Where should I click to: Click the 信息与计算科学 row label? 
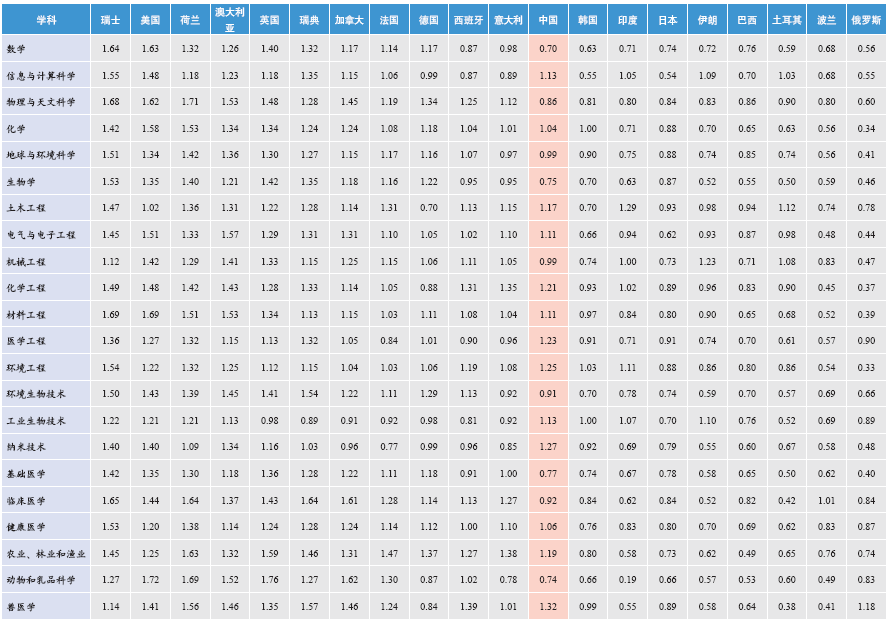tap(40, 76)
